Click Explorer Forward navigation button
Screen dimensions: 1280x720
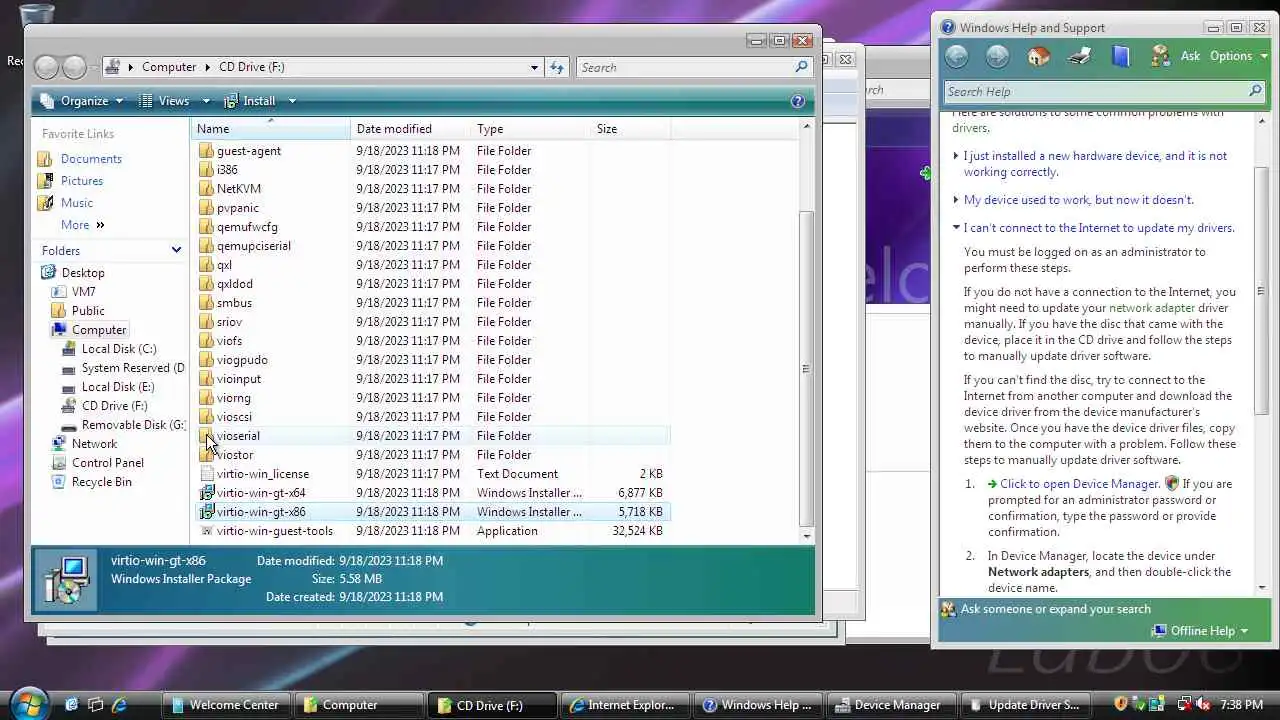pyautogui.click(x=75, y=67)
